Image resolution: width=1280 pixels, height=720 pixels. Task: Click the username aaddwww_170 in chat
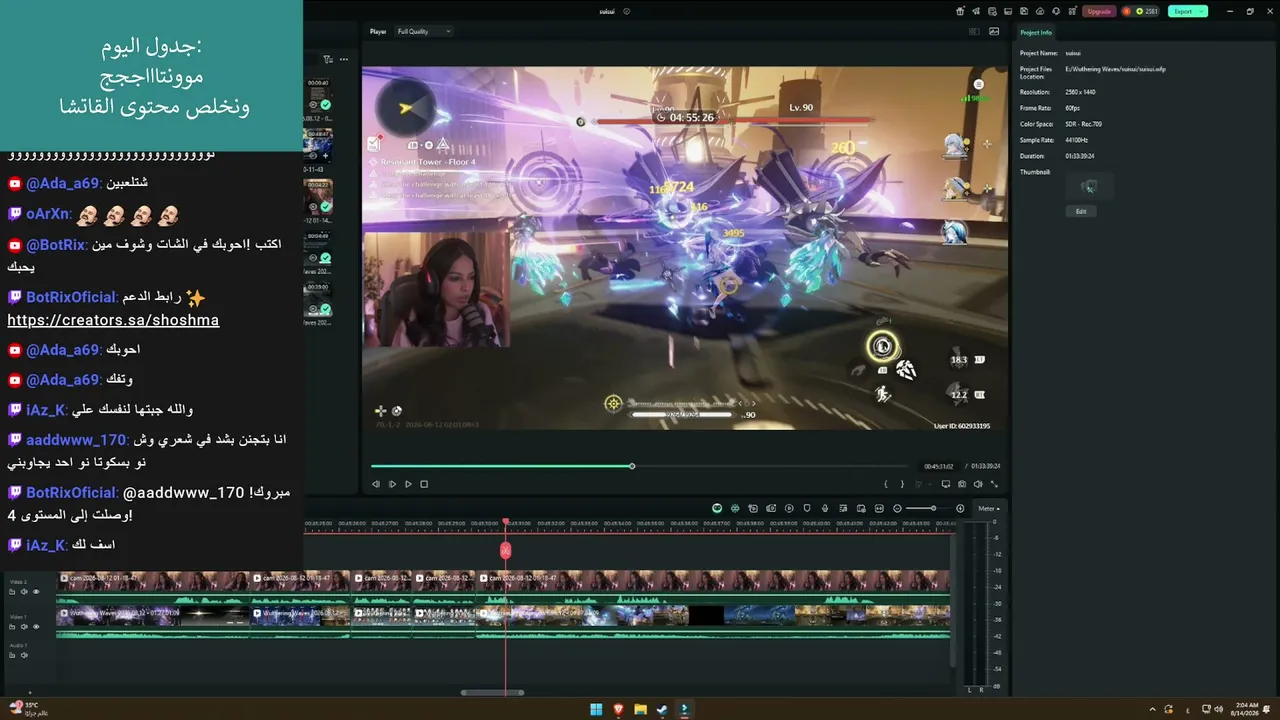(76, 440)
